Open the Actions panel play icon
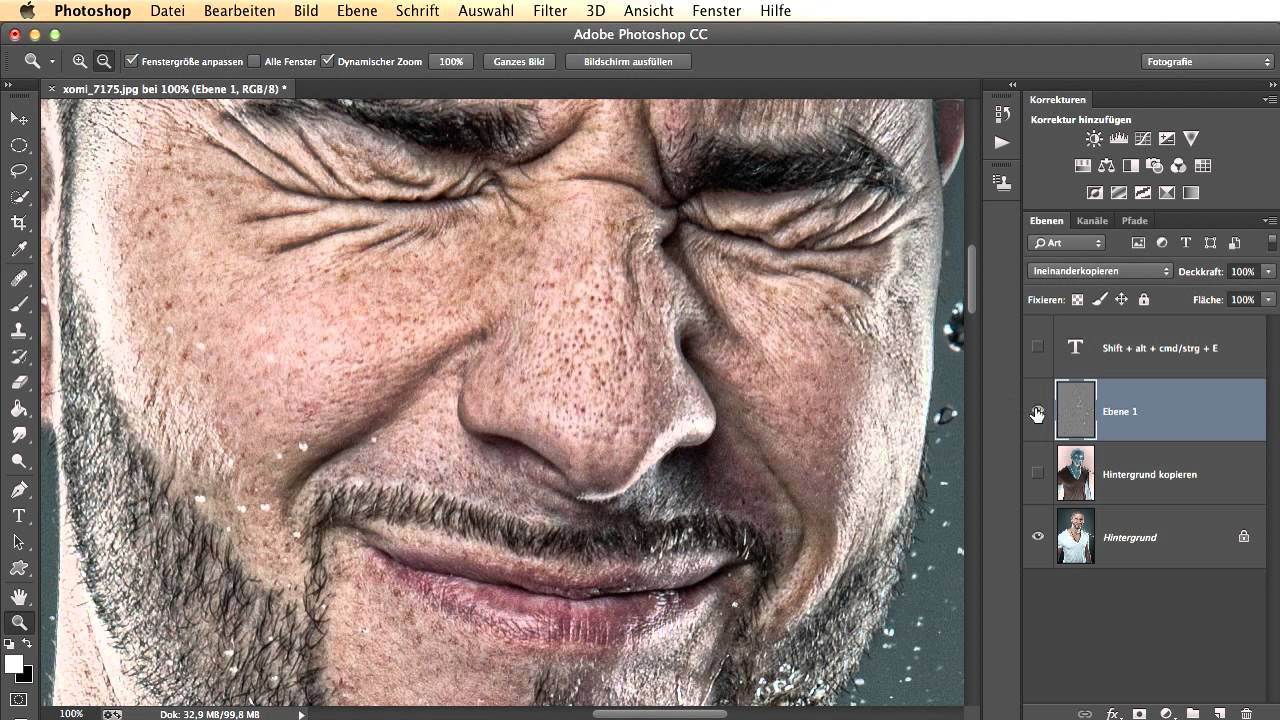 click(1001, 143)
